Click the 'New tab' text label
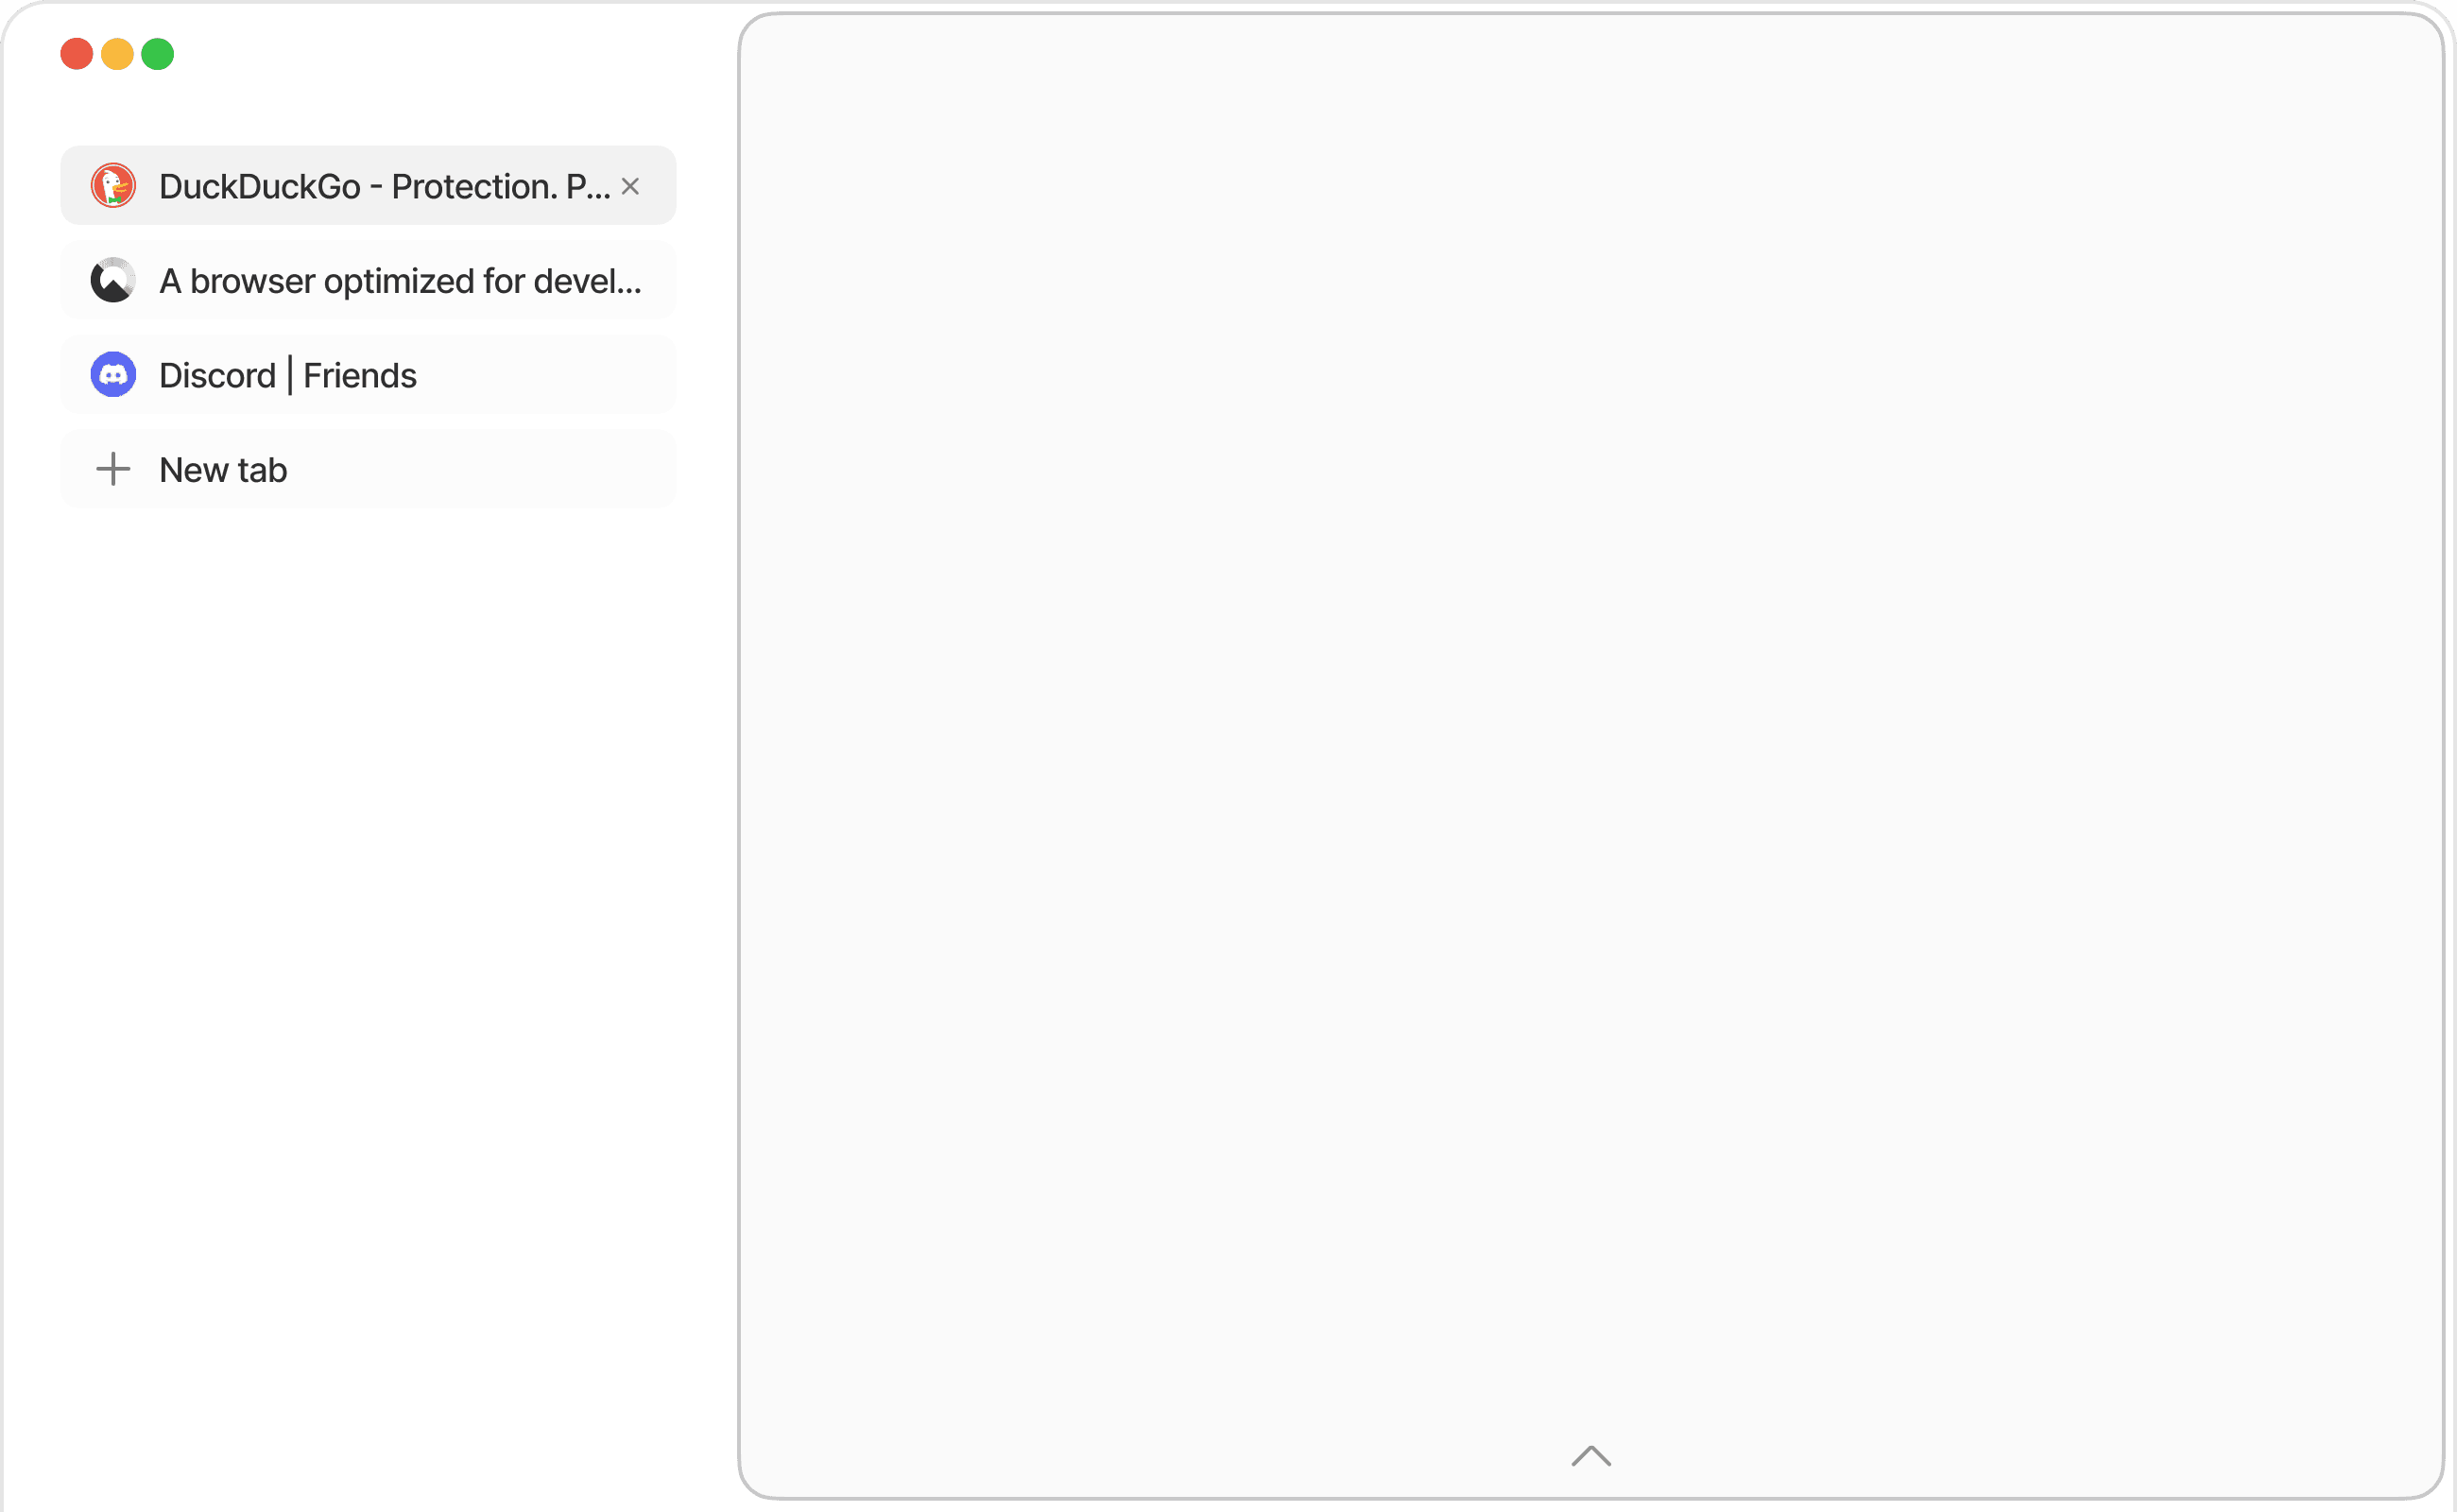The width and height of the screenshot is (2457, 1512). [x=223, y=470]
